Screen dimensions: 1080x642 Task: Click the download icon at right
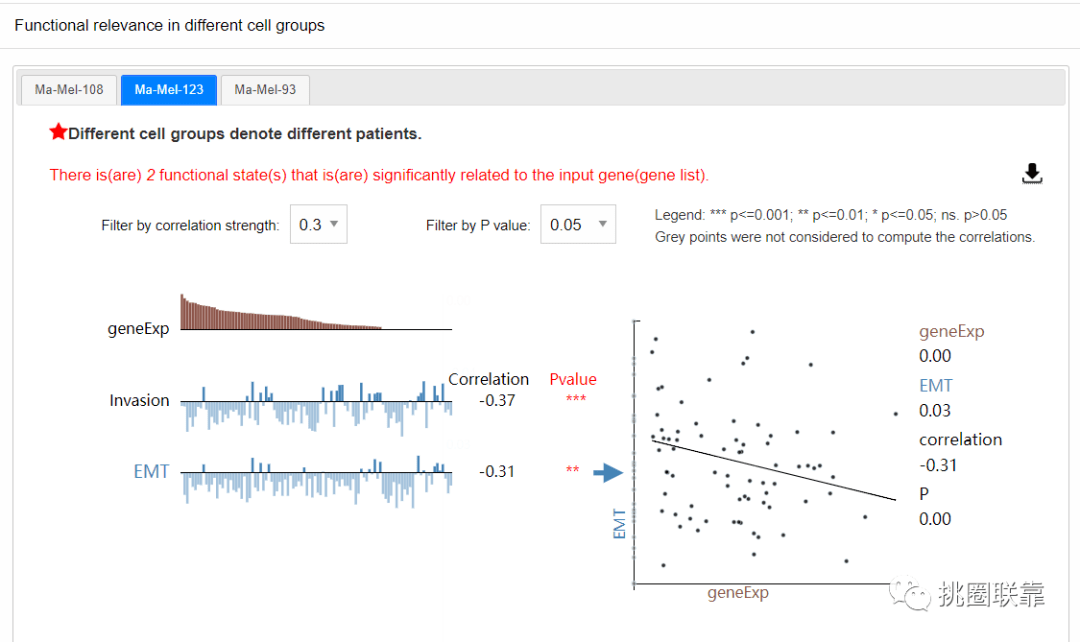(x=1032, y=174)
